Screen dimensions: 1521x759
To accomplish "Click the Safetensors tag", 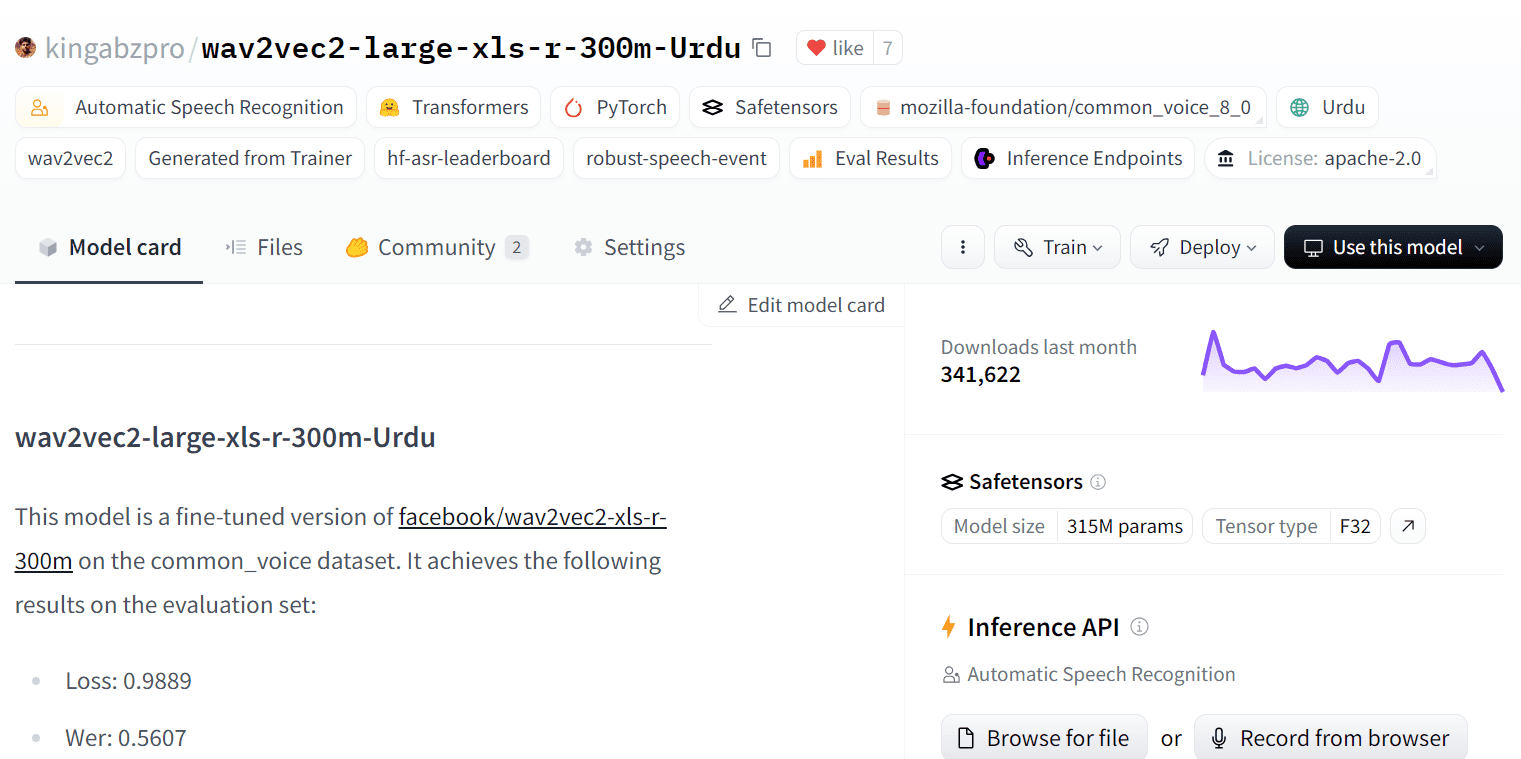I will pos(770,107).
